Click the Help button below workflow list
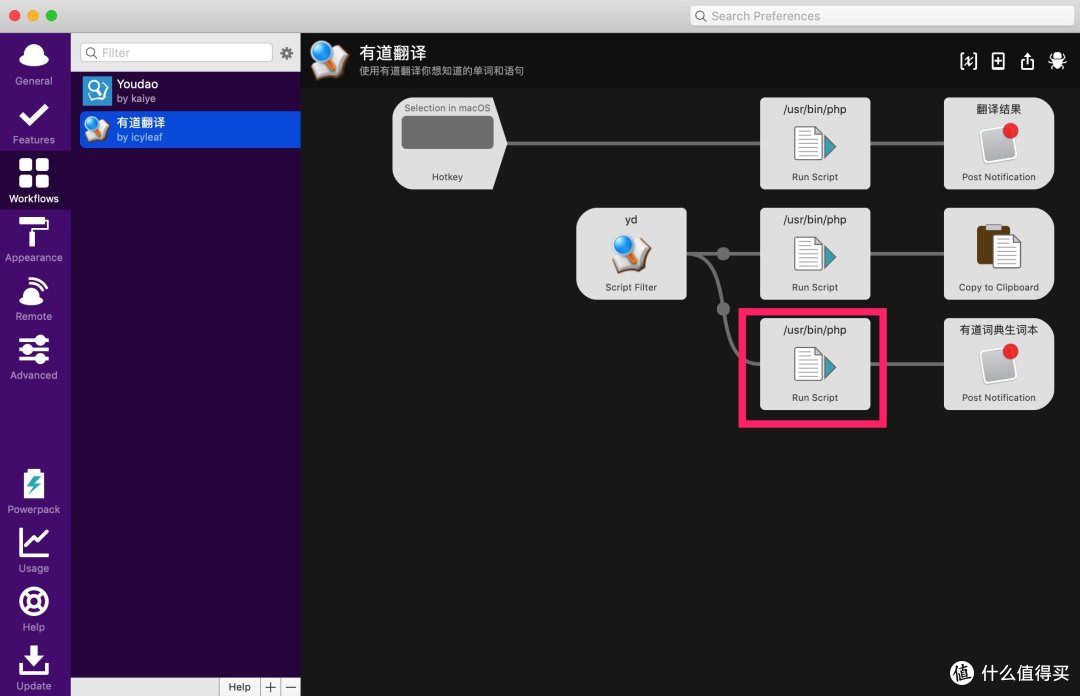The image size is (1080, 696). coord(239,686)
